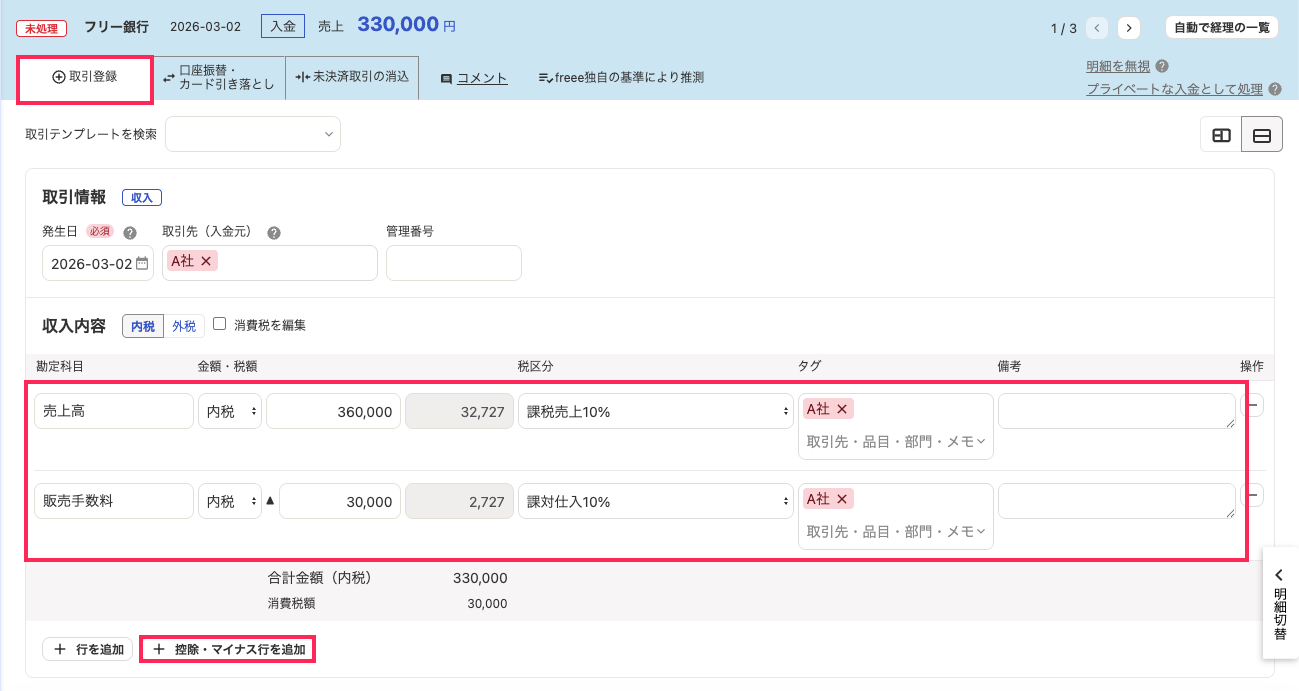1299x691 pixels.
Task: Click the 未処理 status badge
Action: click(x=42, y=28)
